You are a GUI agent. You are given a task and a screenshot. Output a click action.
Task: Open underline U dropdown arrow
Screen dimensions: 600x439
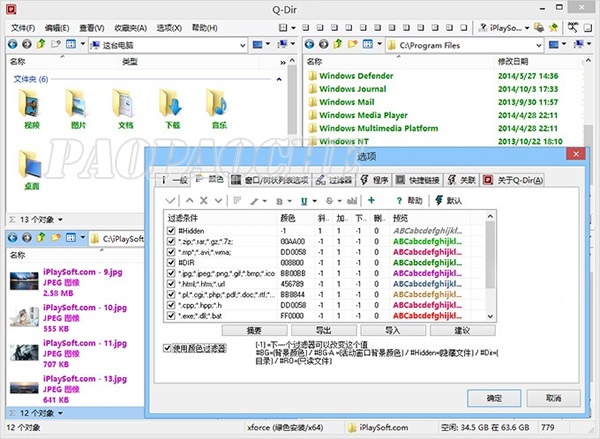point(315,201)
